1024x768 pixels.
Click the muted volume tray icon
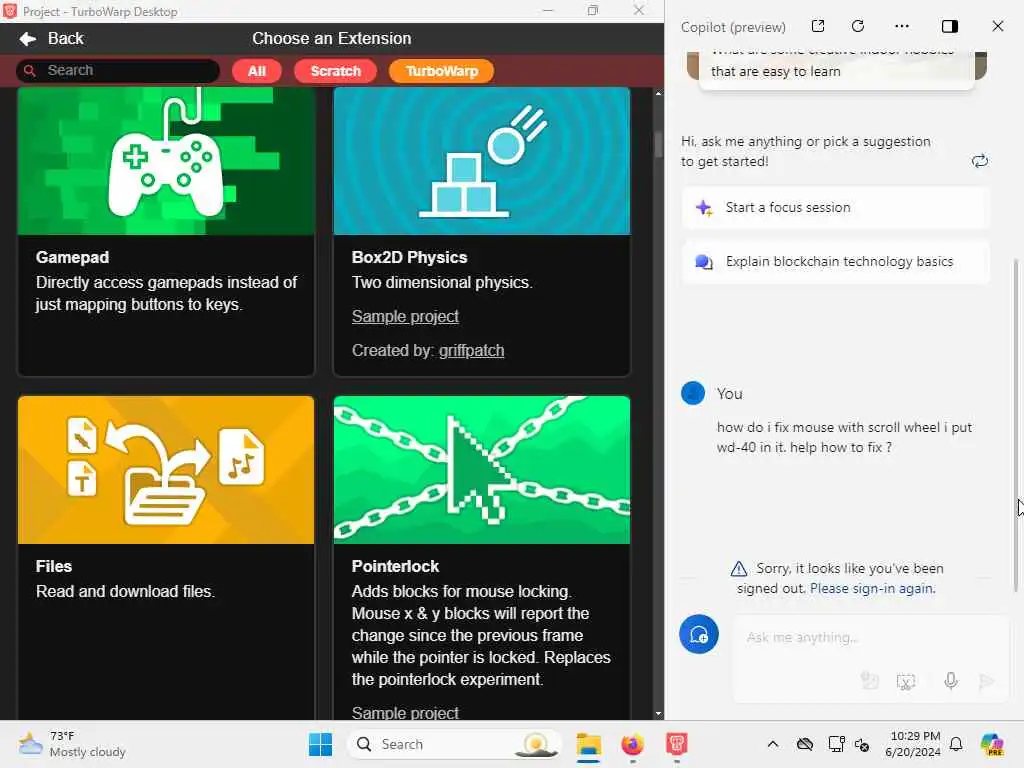pyautogui.click(x=862, y=745)
